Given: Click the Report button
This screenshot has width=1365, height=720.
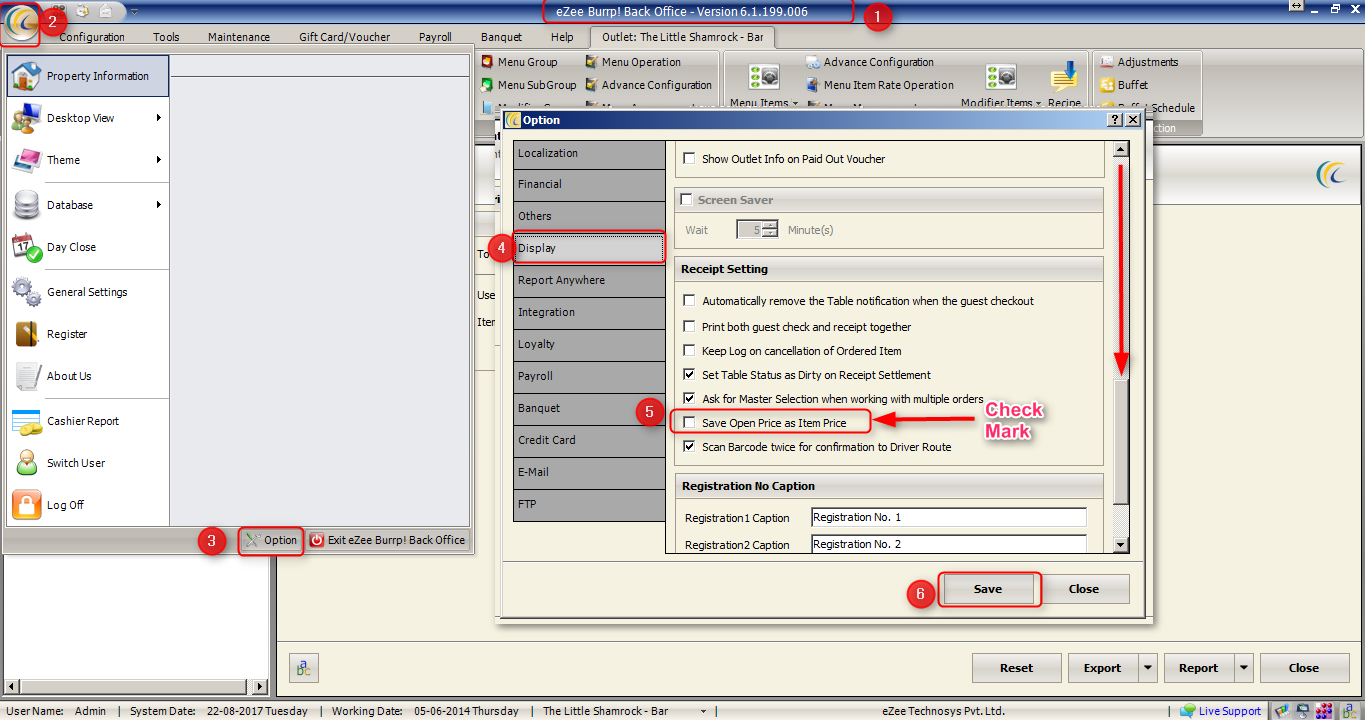Looking at the screenshot, I should click(x=1198, y=668).
